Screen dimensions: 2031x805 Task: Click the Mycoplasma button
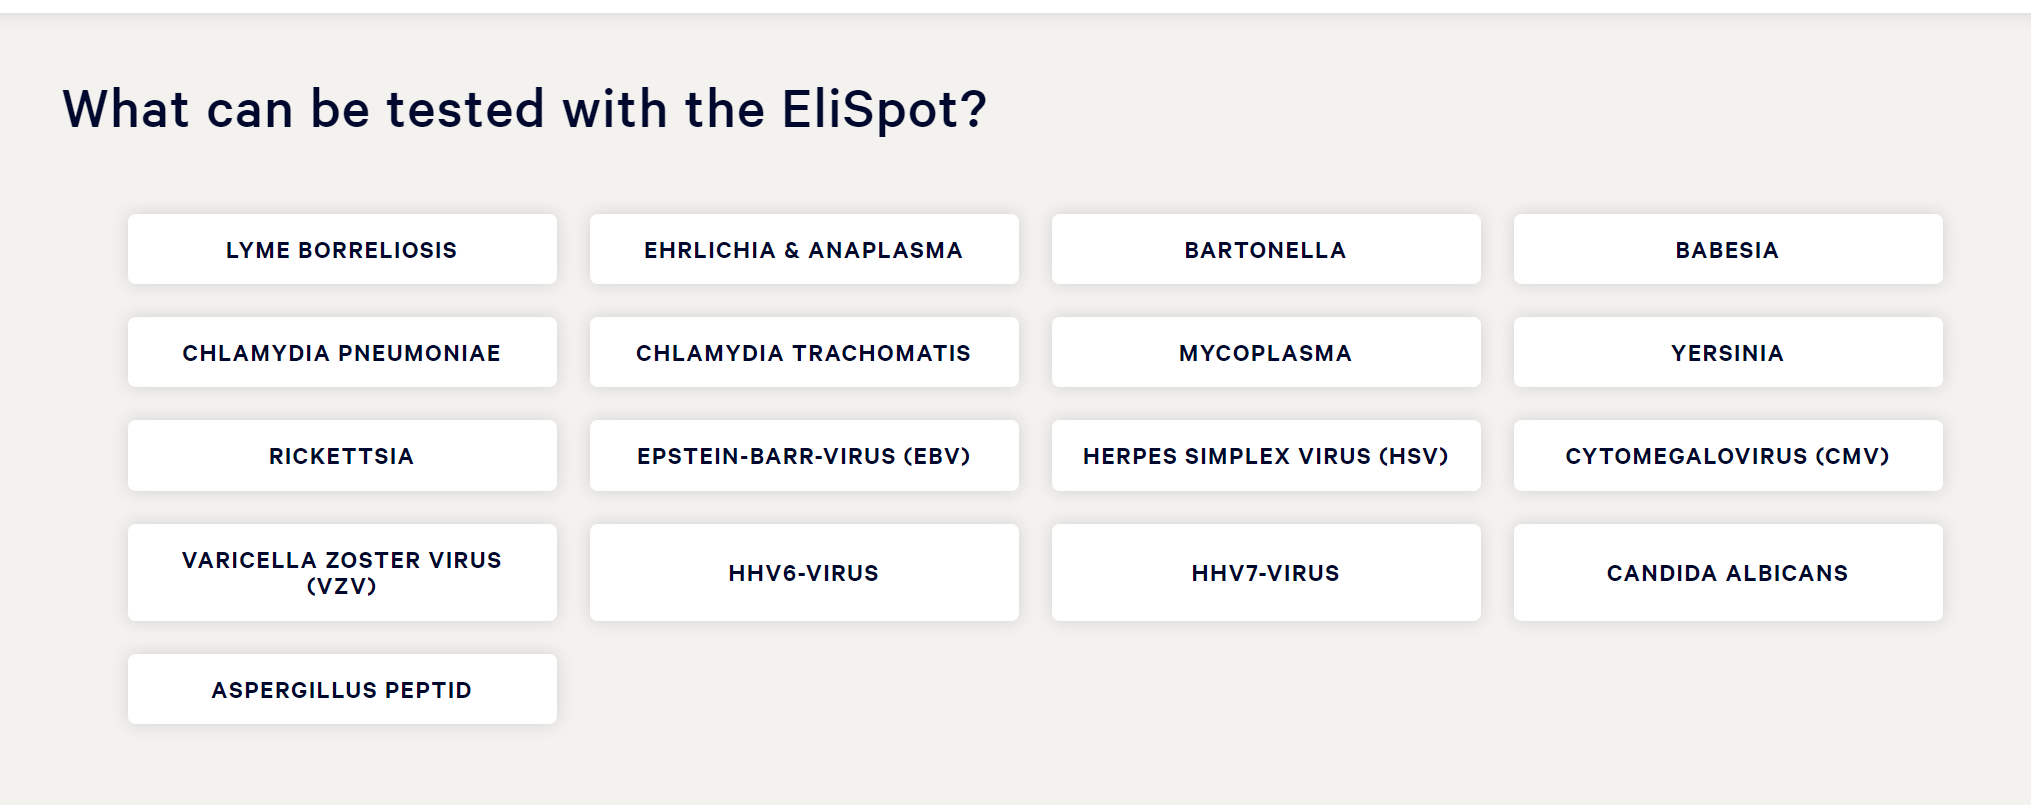click(1266, 352)
